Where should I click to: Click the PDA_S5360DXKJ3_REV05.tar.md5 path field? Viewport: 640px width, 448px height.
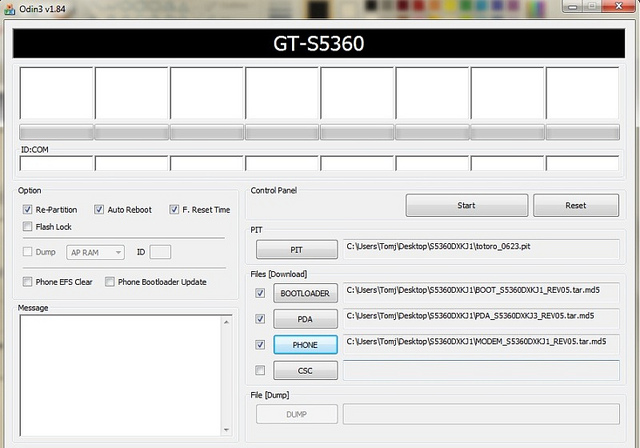click(481, 318)
